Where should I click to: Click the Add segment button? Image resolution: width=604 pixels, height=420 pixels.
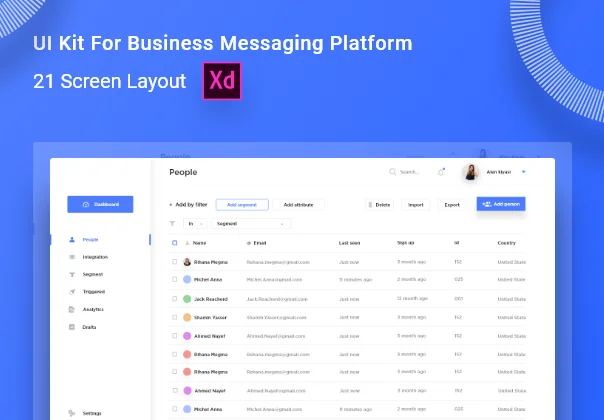(242, 205)
